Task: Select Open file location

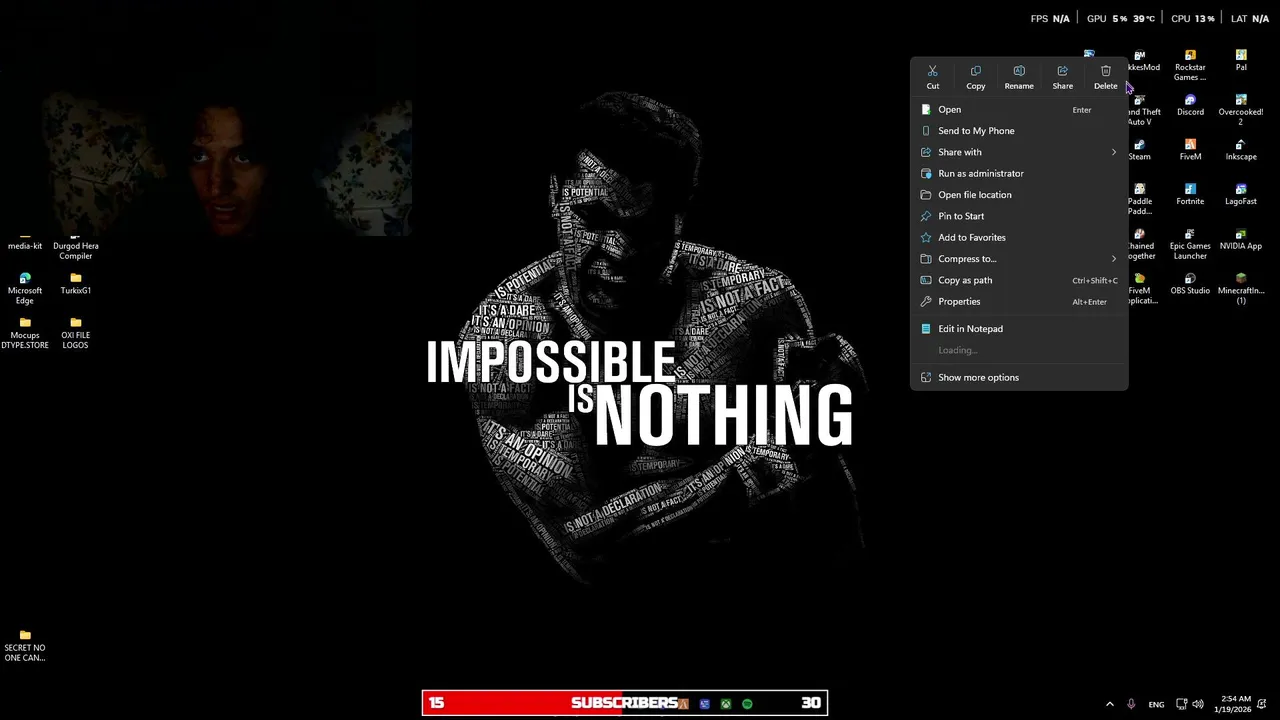Action: [x=1019, y=195]
